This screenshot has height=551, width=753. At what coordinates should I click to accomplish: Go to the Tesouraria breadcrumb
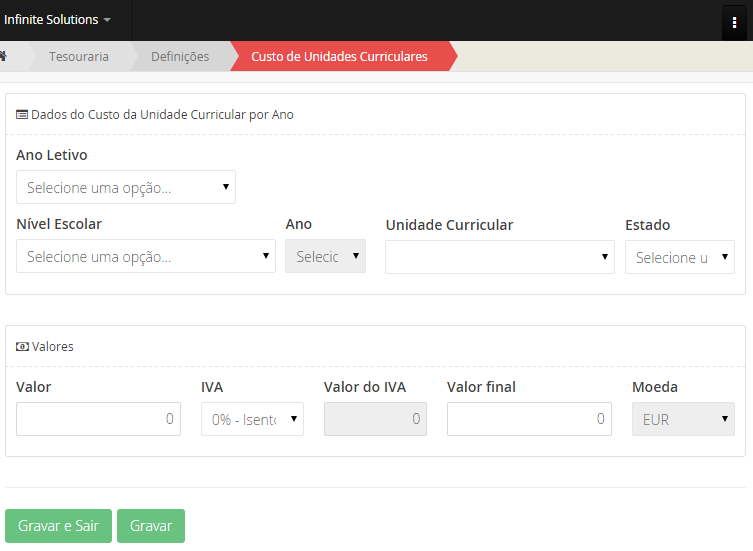pos(79,57)
